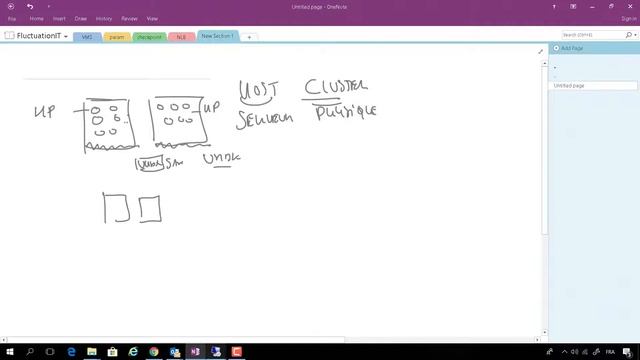Open the red recorder app taskbar icon

coord(237,351)
